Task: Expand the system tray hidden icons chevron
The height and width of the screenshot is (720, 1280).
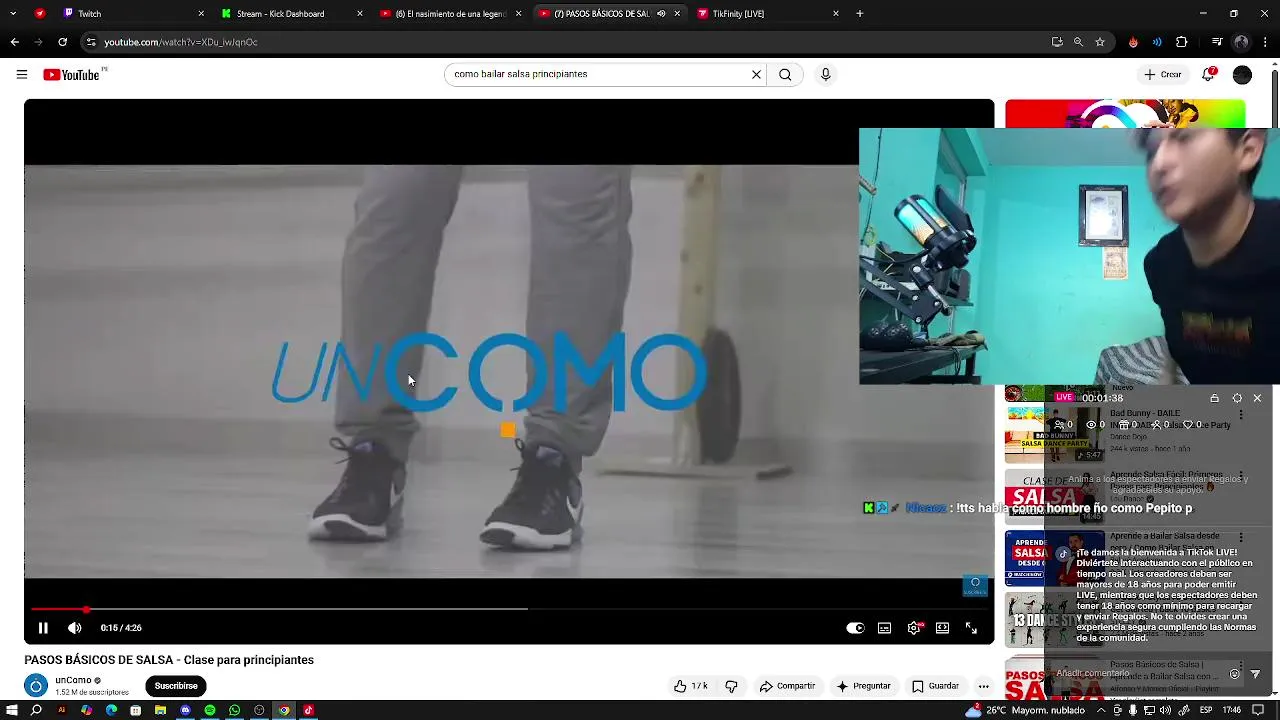Action: pyautogui.click(x=1100, y=710)
